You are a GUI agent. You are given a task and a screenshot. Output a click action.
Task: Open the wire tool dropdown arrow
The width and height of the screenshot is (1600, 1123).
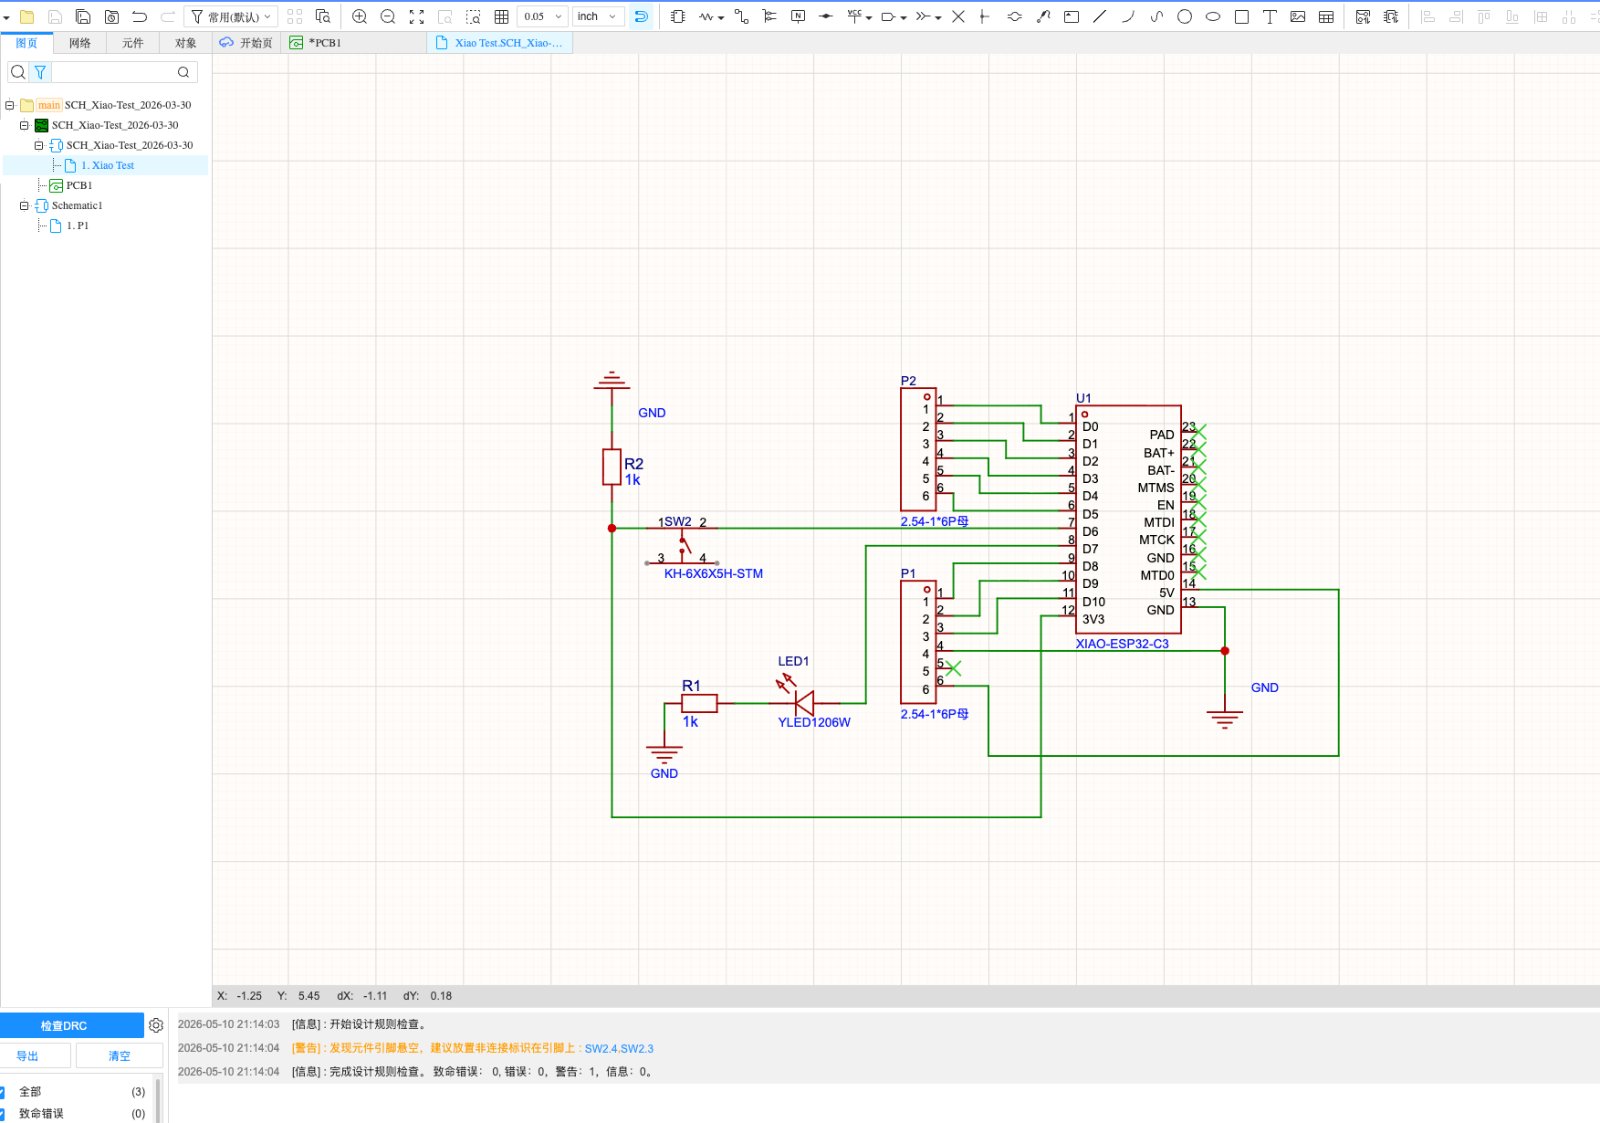tap(721, 18)
